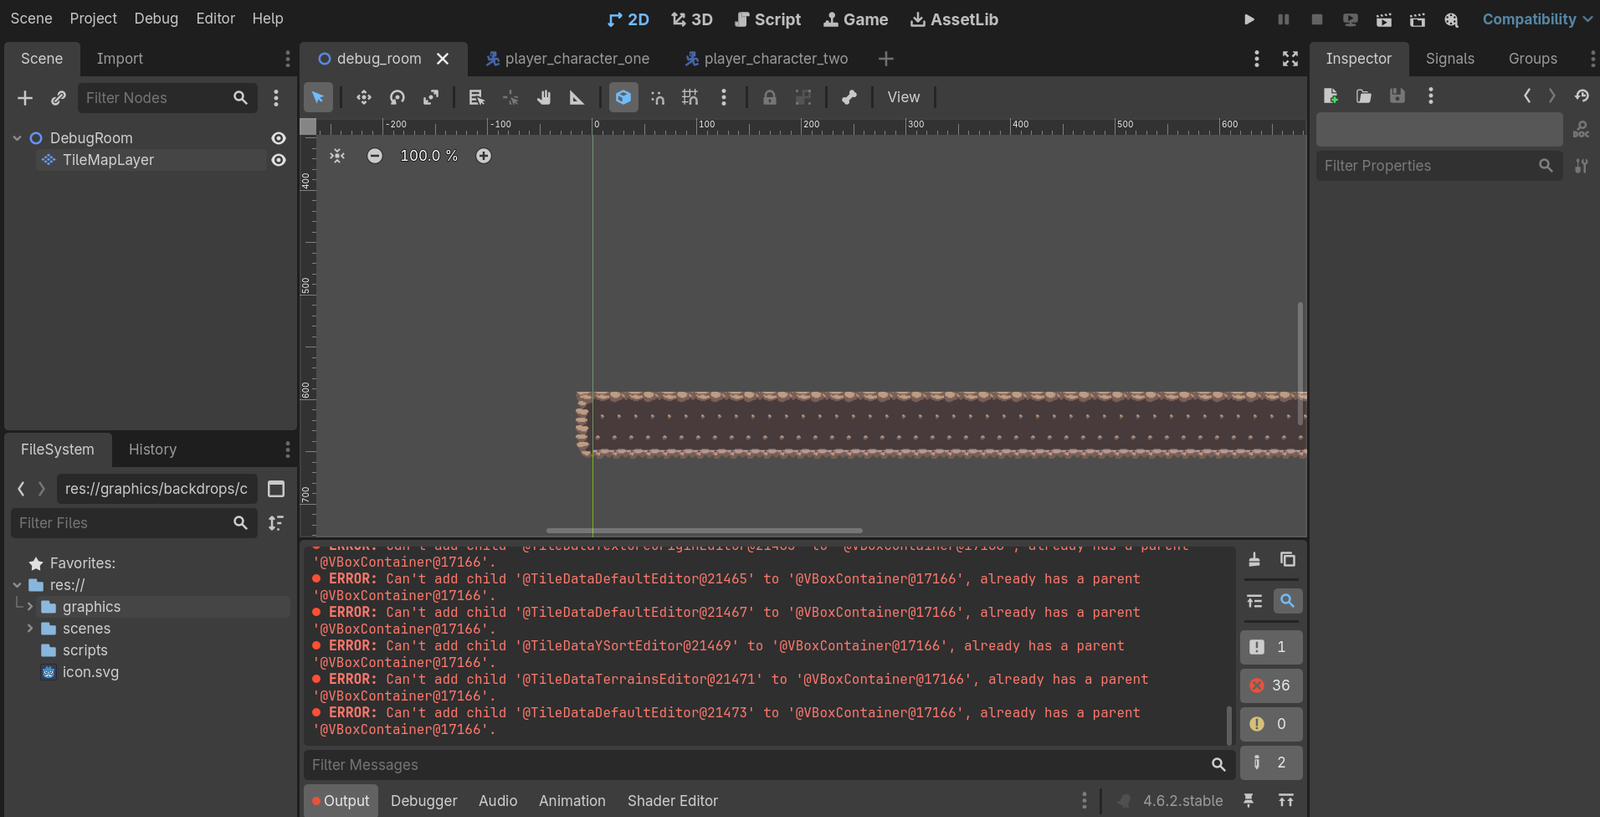
Task: Toggle error messages filter showing 36
Action: click(1271, 685)
